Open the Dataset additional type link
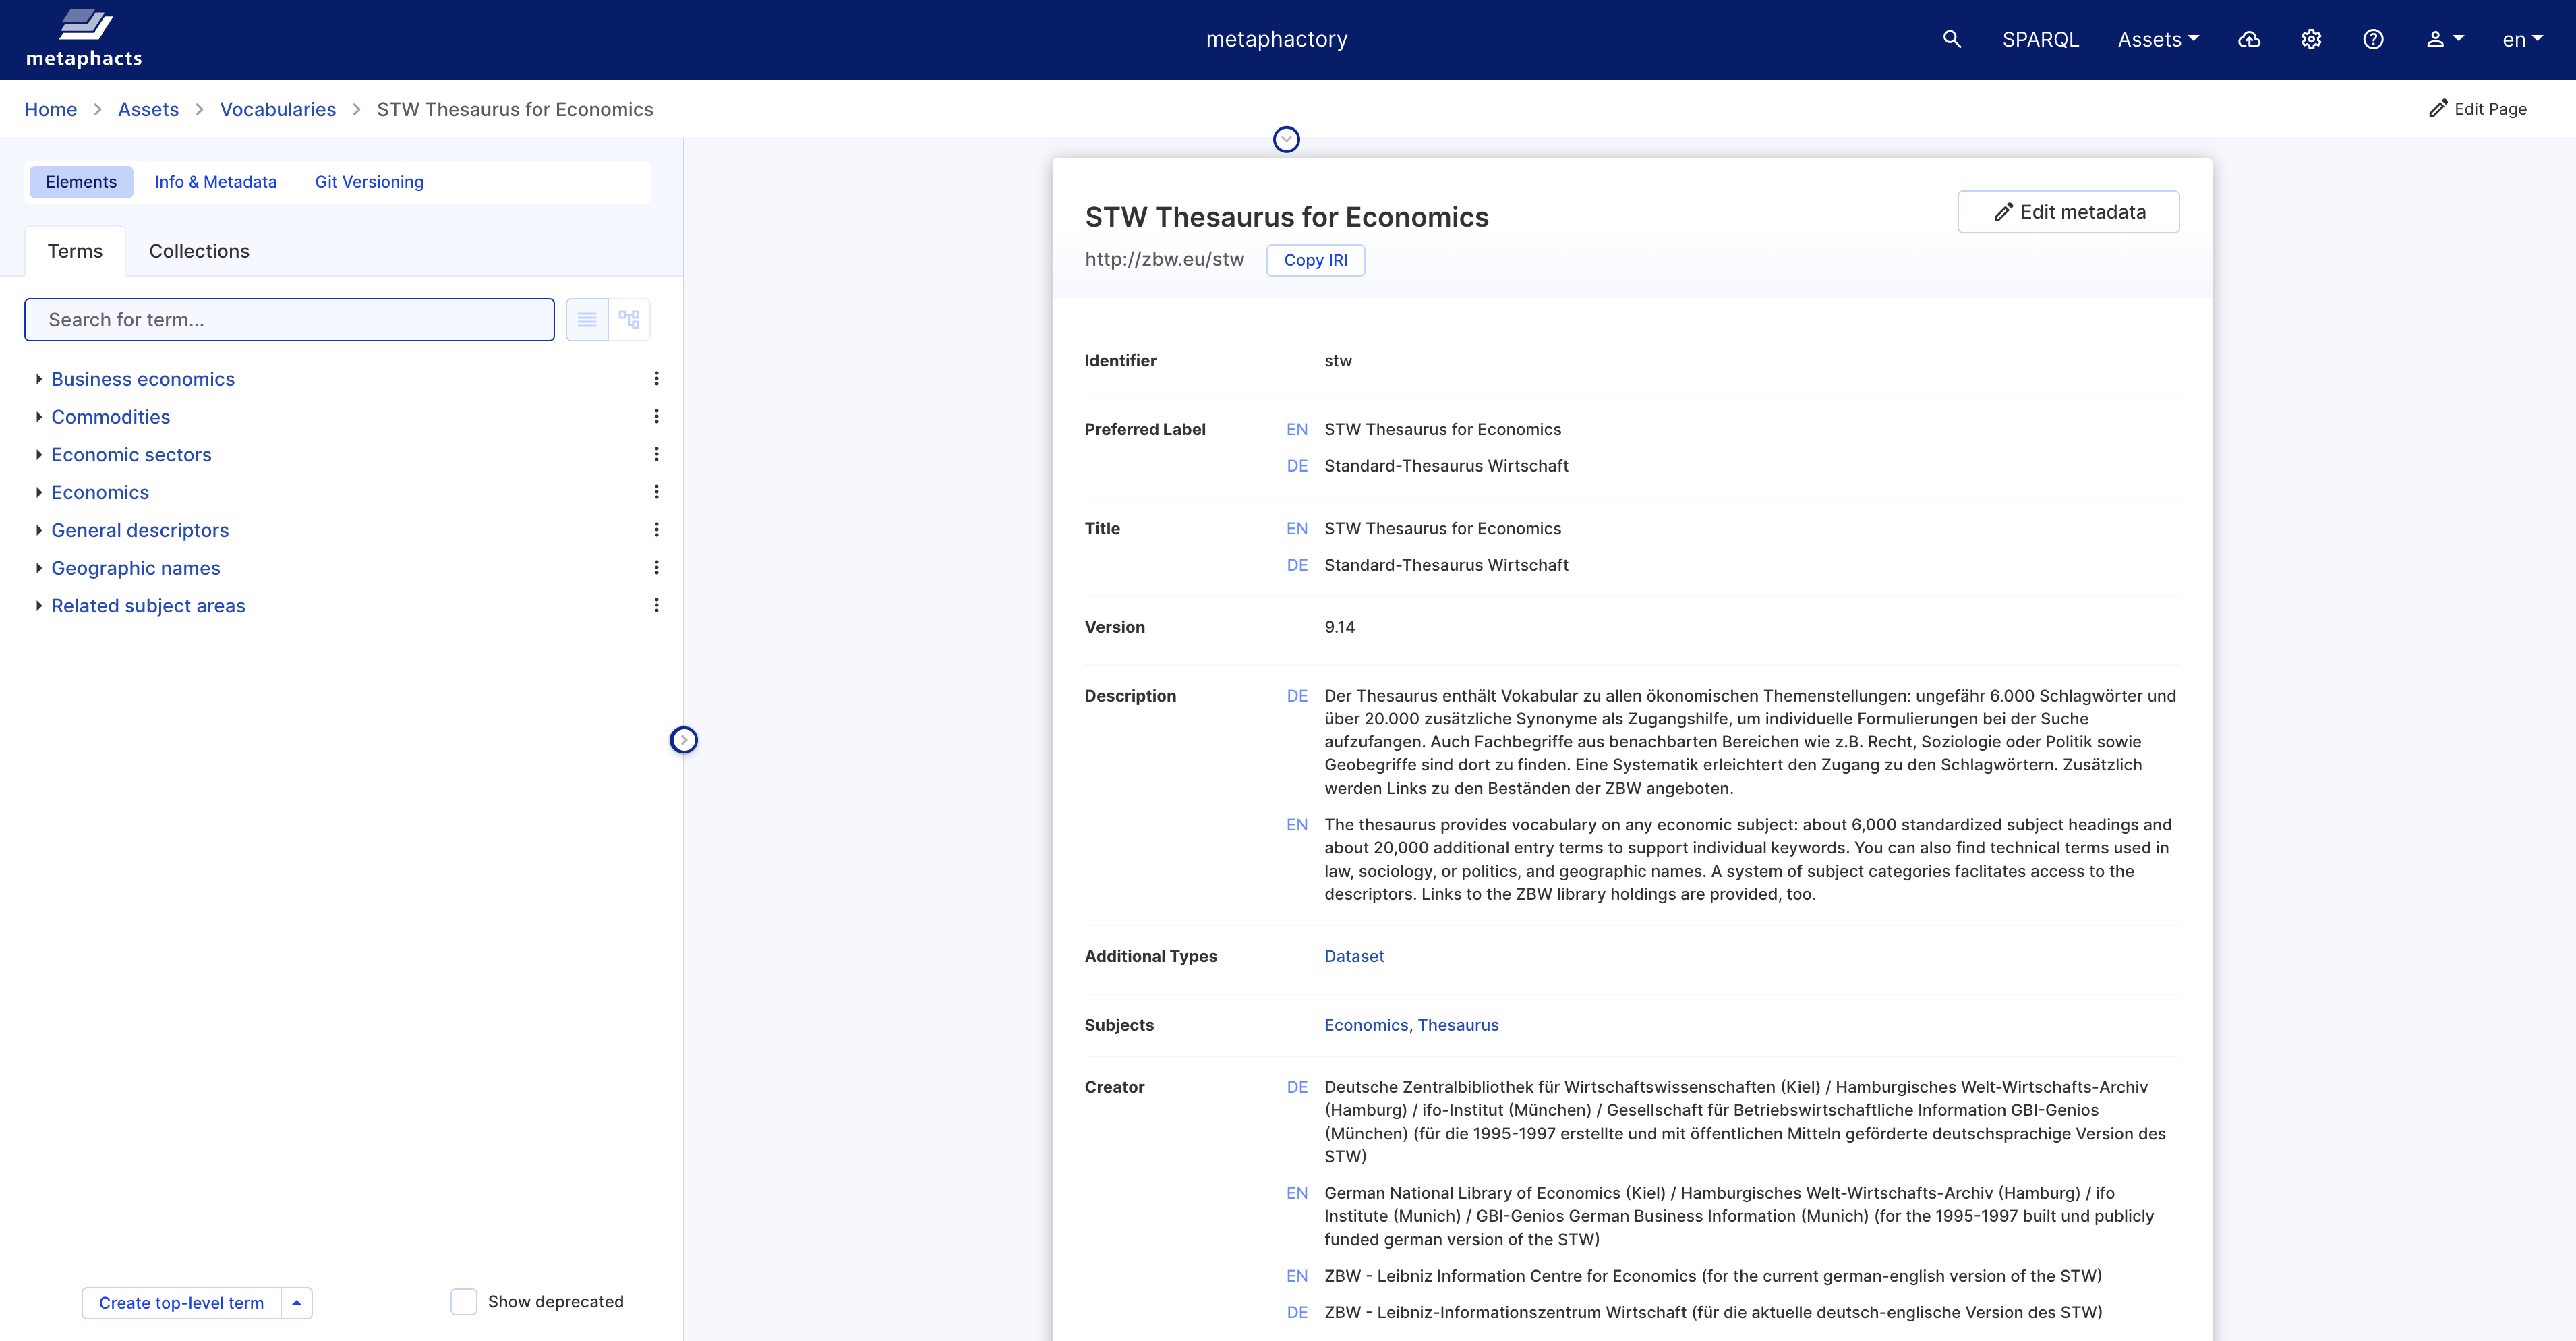Image resolution: width=2576 pixels, height=1341 pixels. click(x=1354, y=956)
